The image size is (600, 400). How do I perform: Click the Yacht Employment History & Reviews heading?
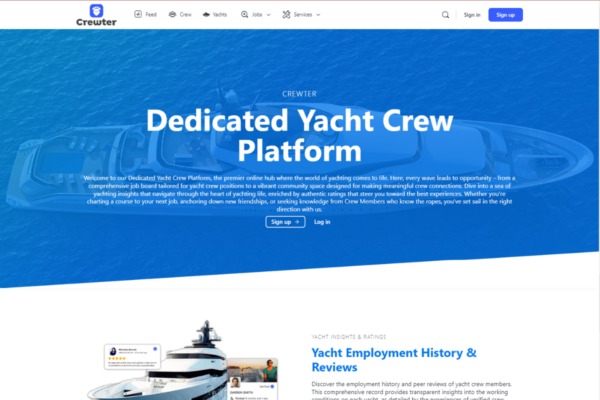394,359
